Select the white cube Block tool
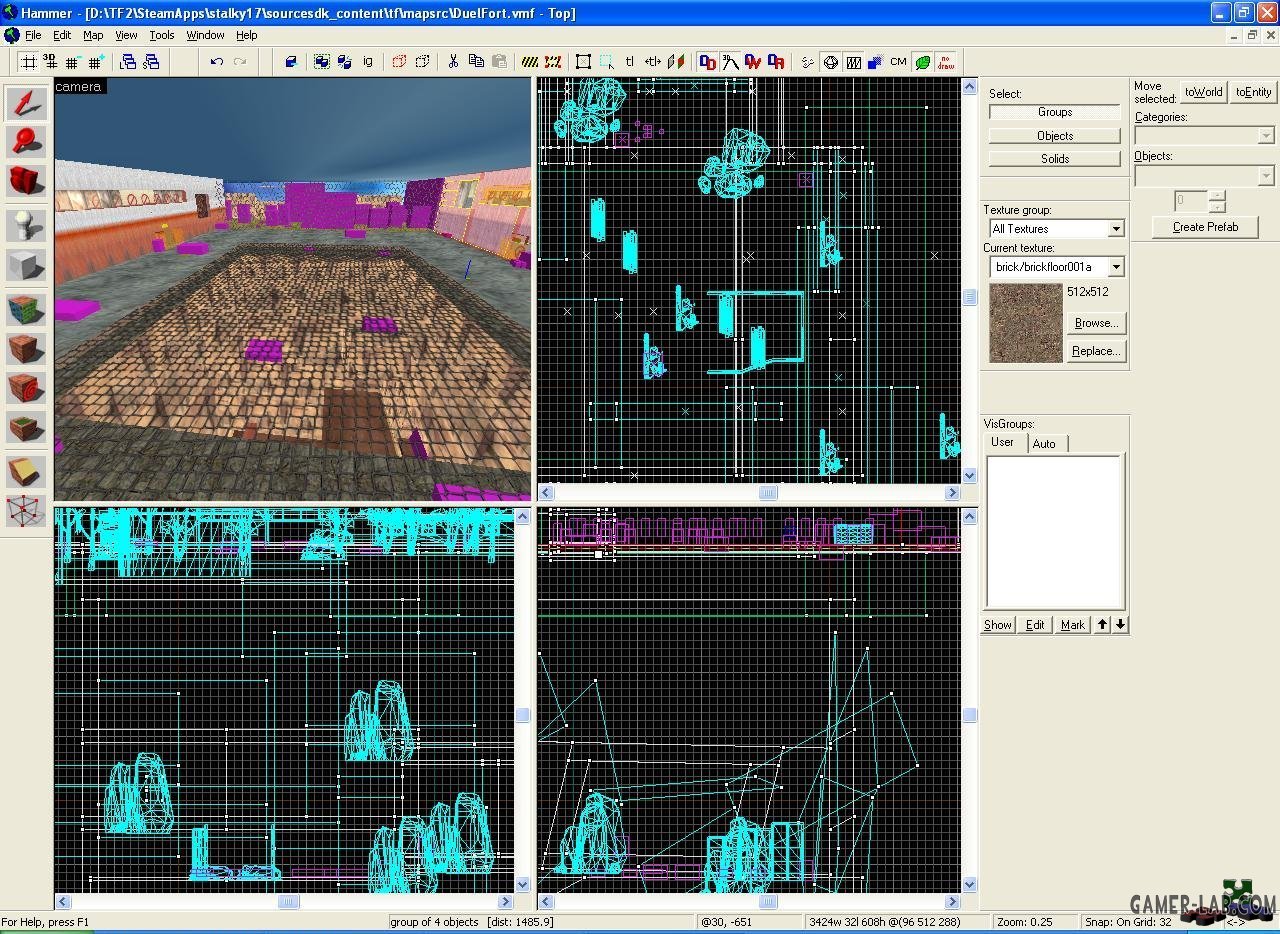 tap(26, 265)
